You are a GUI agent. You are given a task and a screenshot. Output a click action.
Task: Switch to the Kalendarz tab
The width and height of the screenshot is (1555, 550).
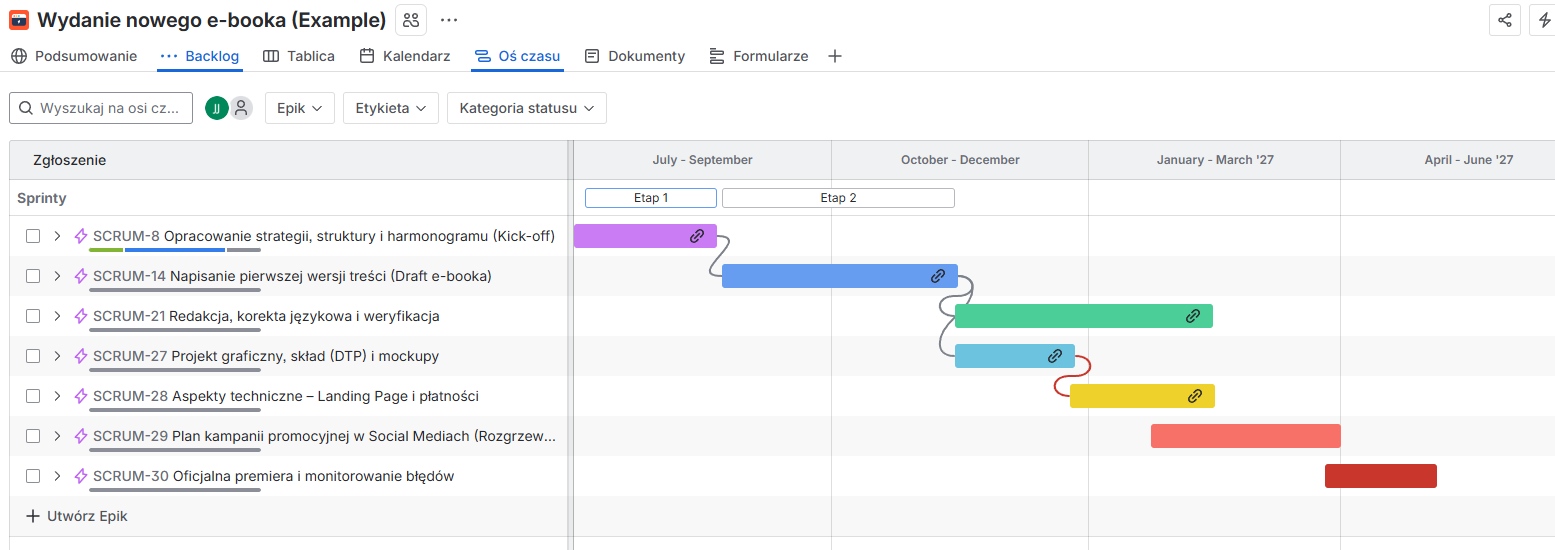[405, 56]
